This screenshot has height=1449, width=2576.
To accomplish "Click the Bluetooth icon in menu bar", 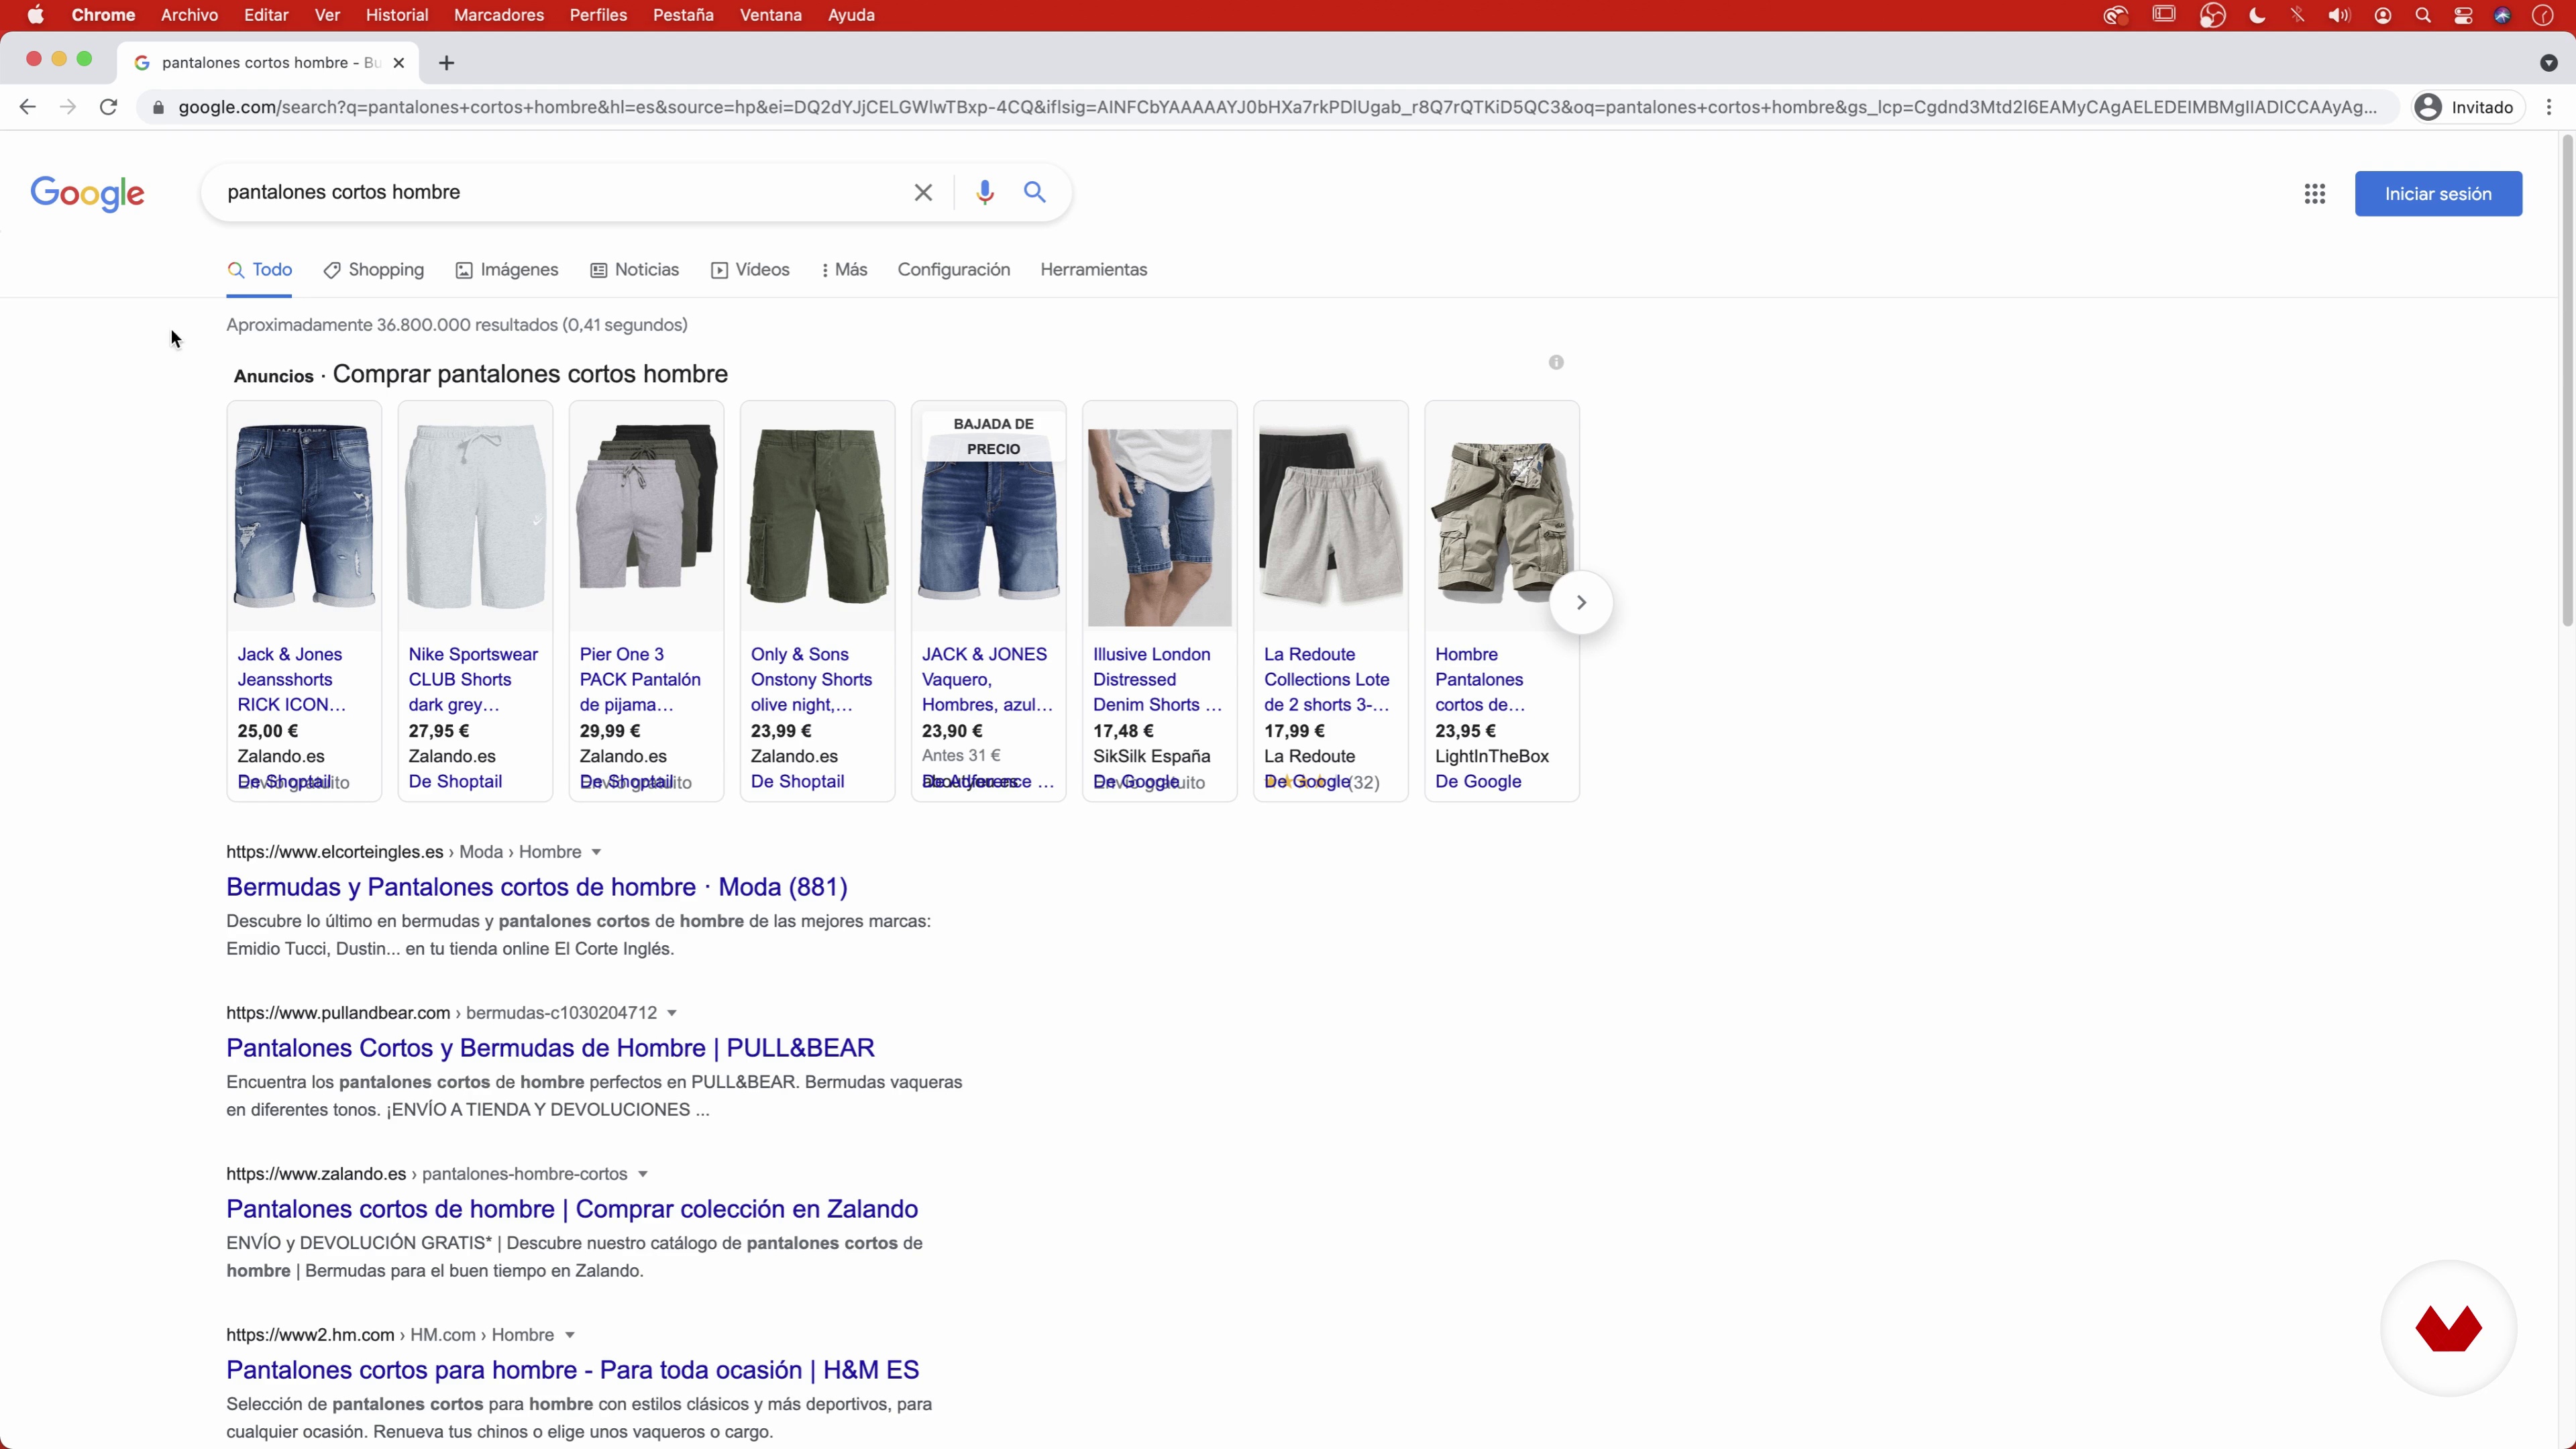I will pos(2297,15).
